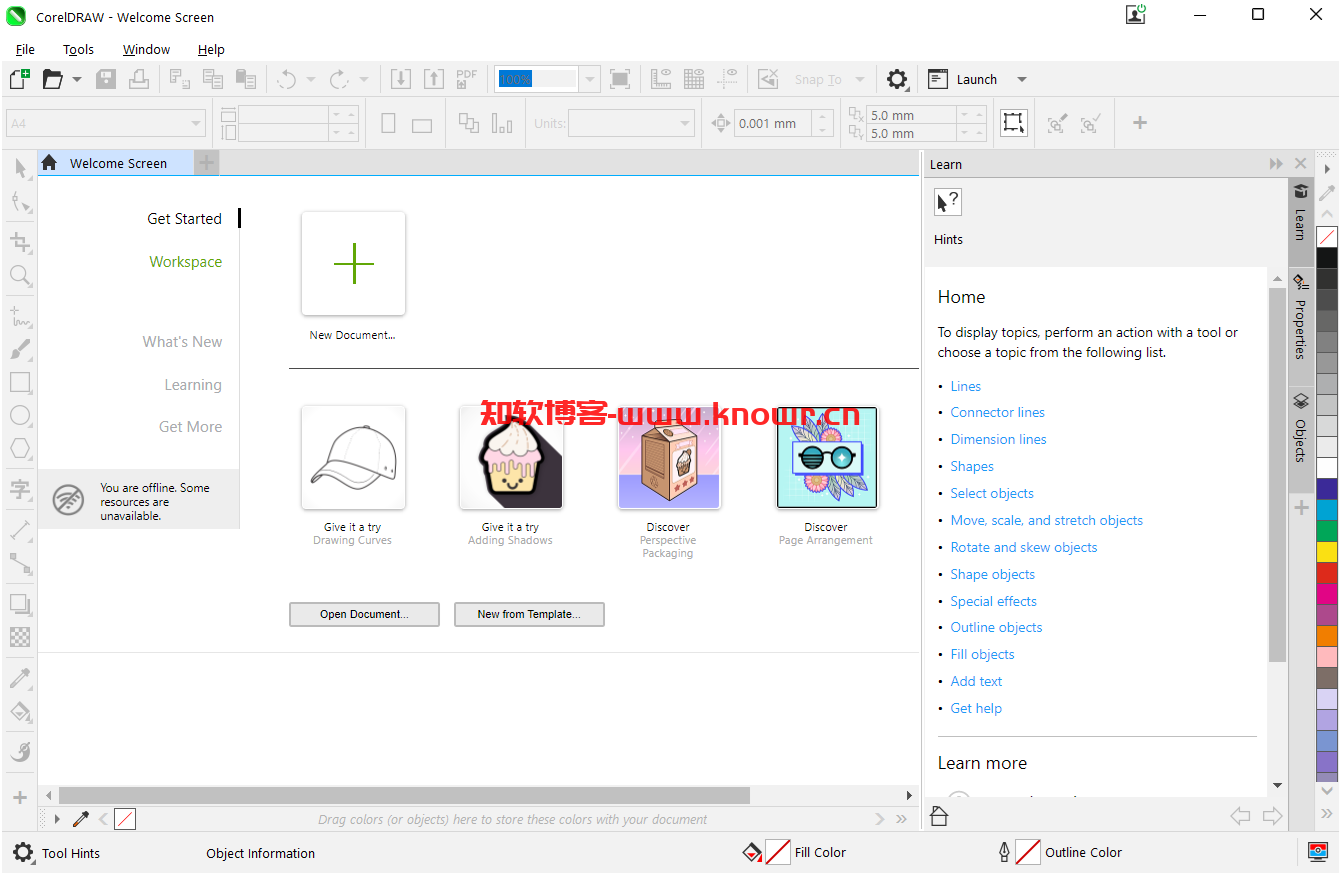The height and width of the screenshot is (875, 1341).
Task: Select the Rectangle tool
Action: click(x=20, y=382)
